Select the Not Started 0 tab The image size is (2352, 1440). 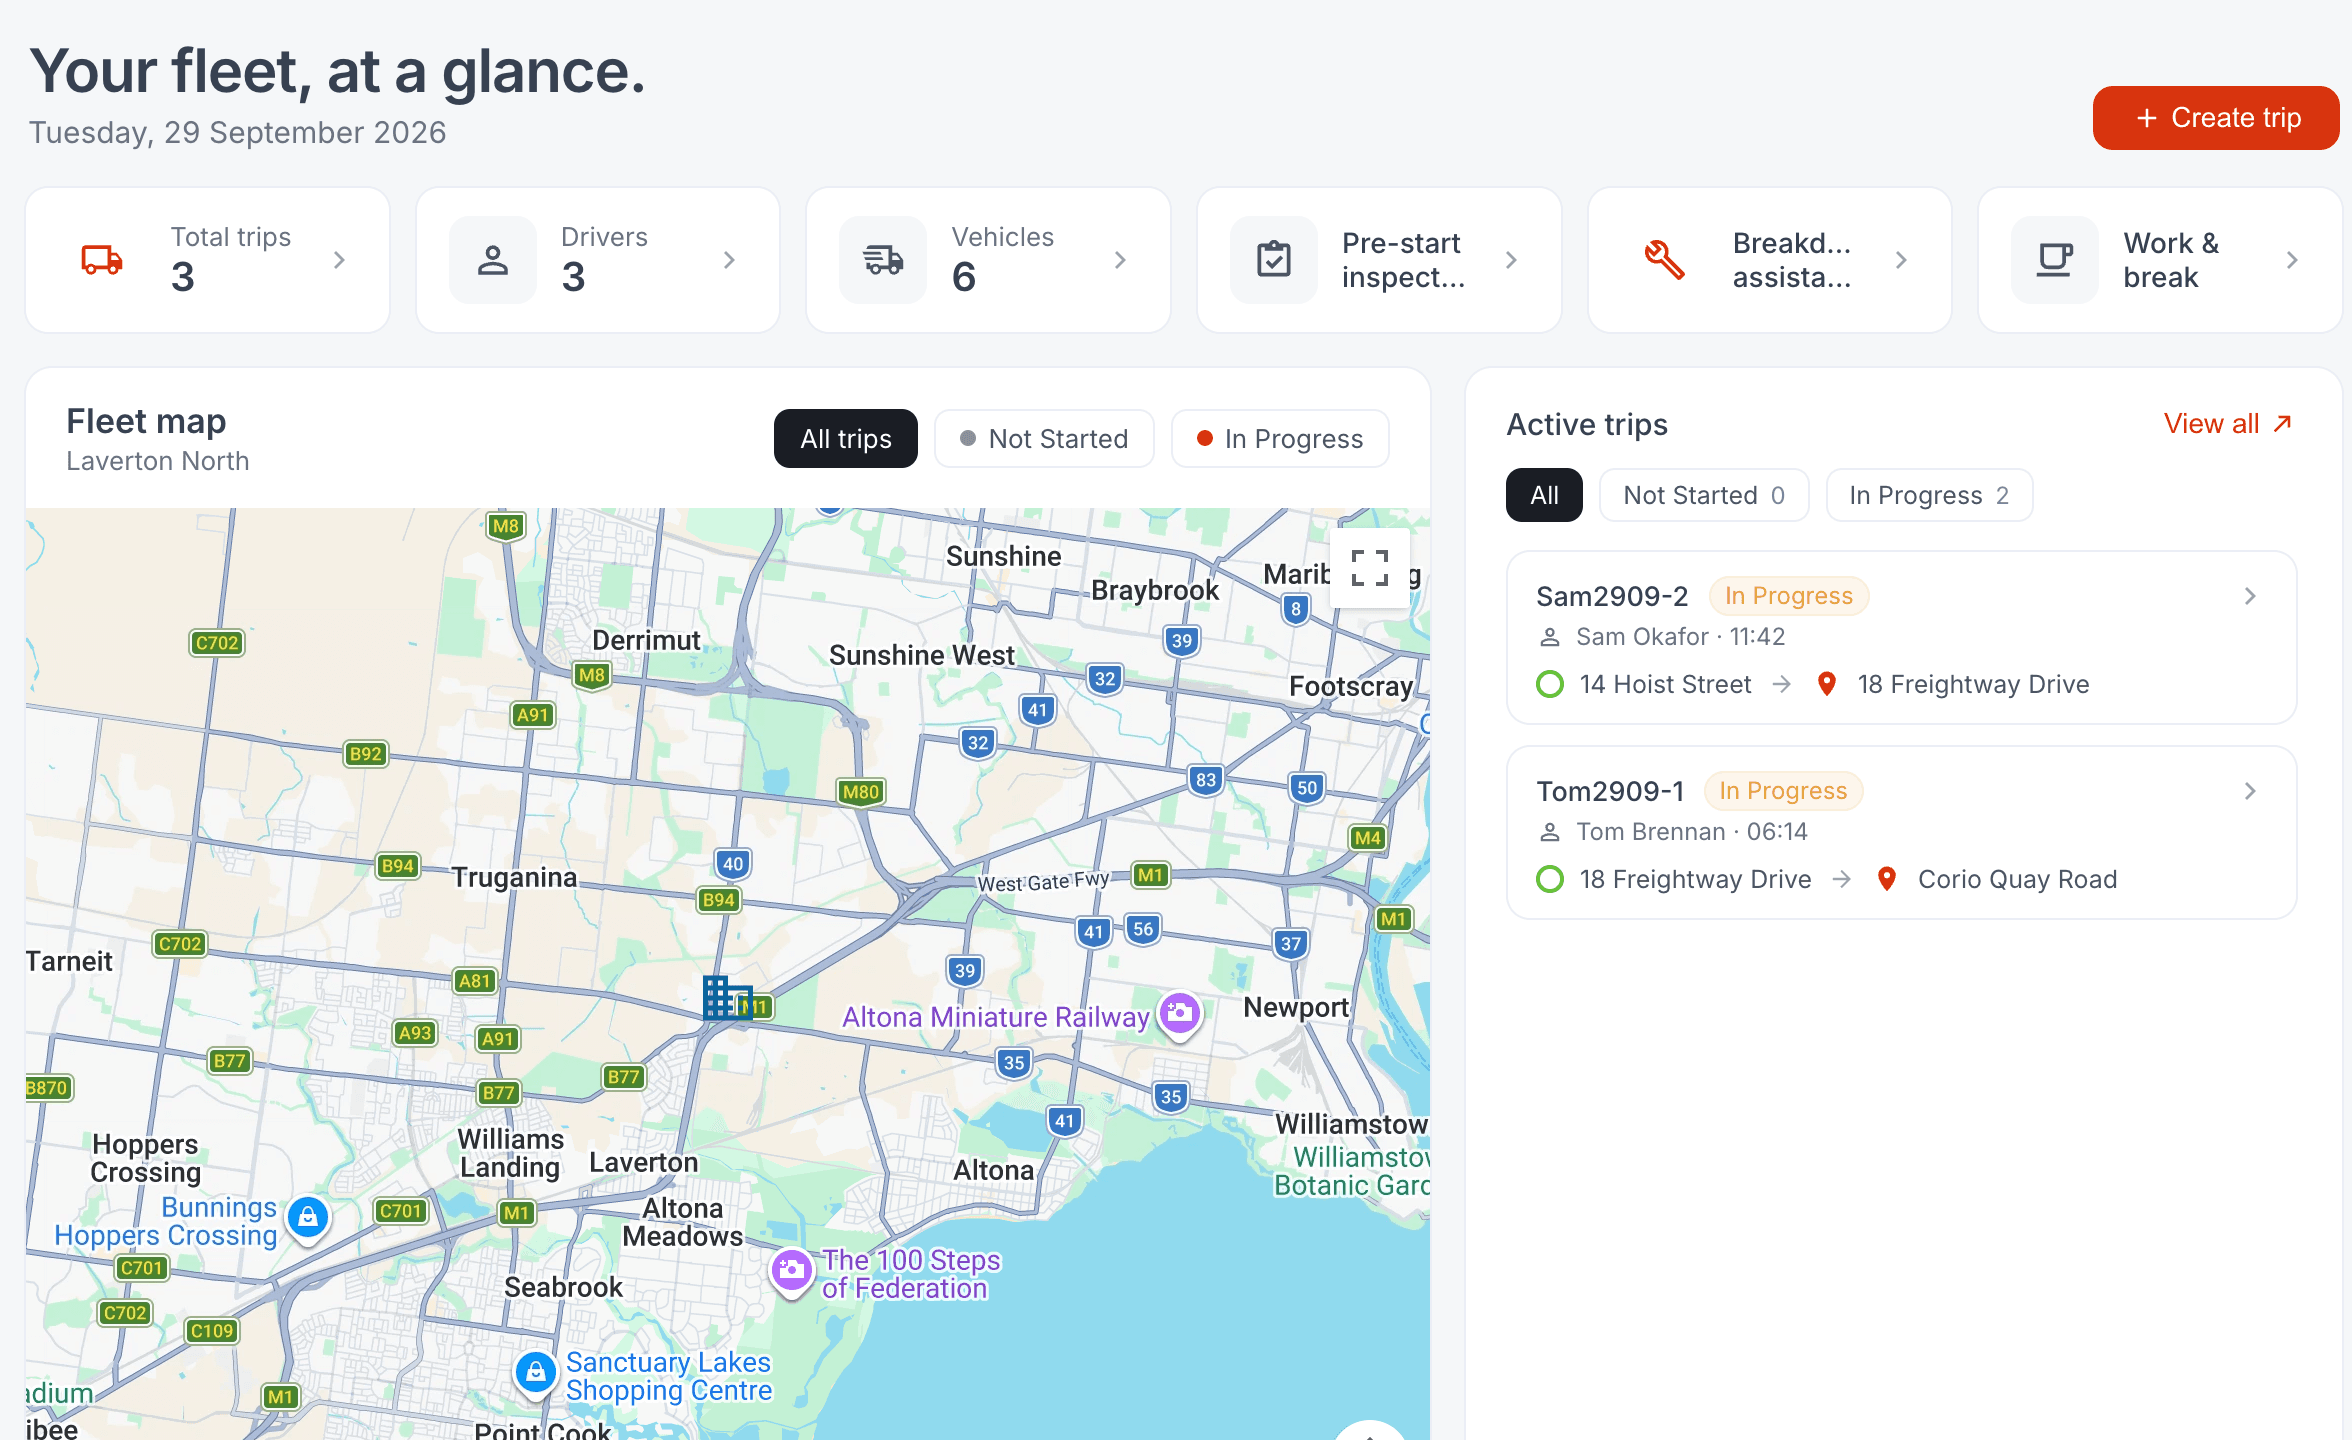coord(1704,495)
